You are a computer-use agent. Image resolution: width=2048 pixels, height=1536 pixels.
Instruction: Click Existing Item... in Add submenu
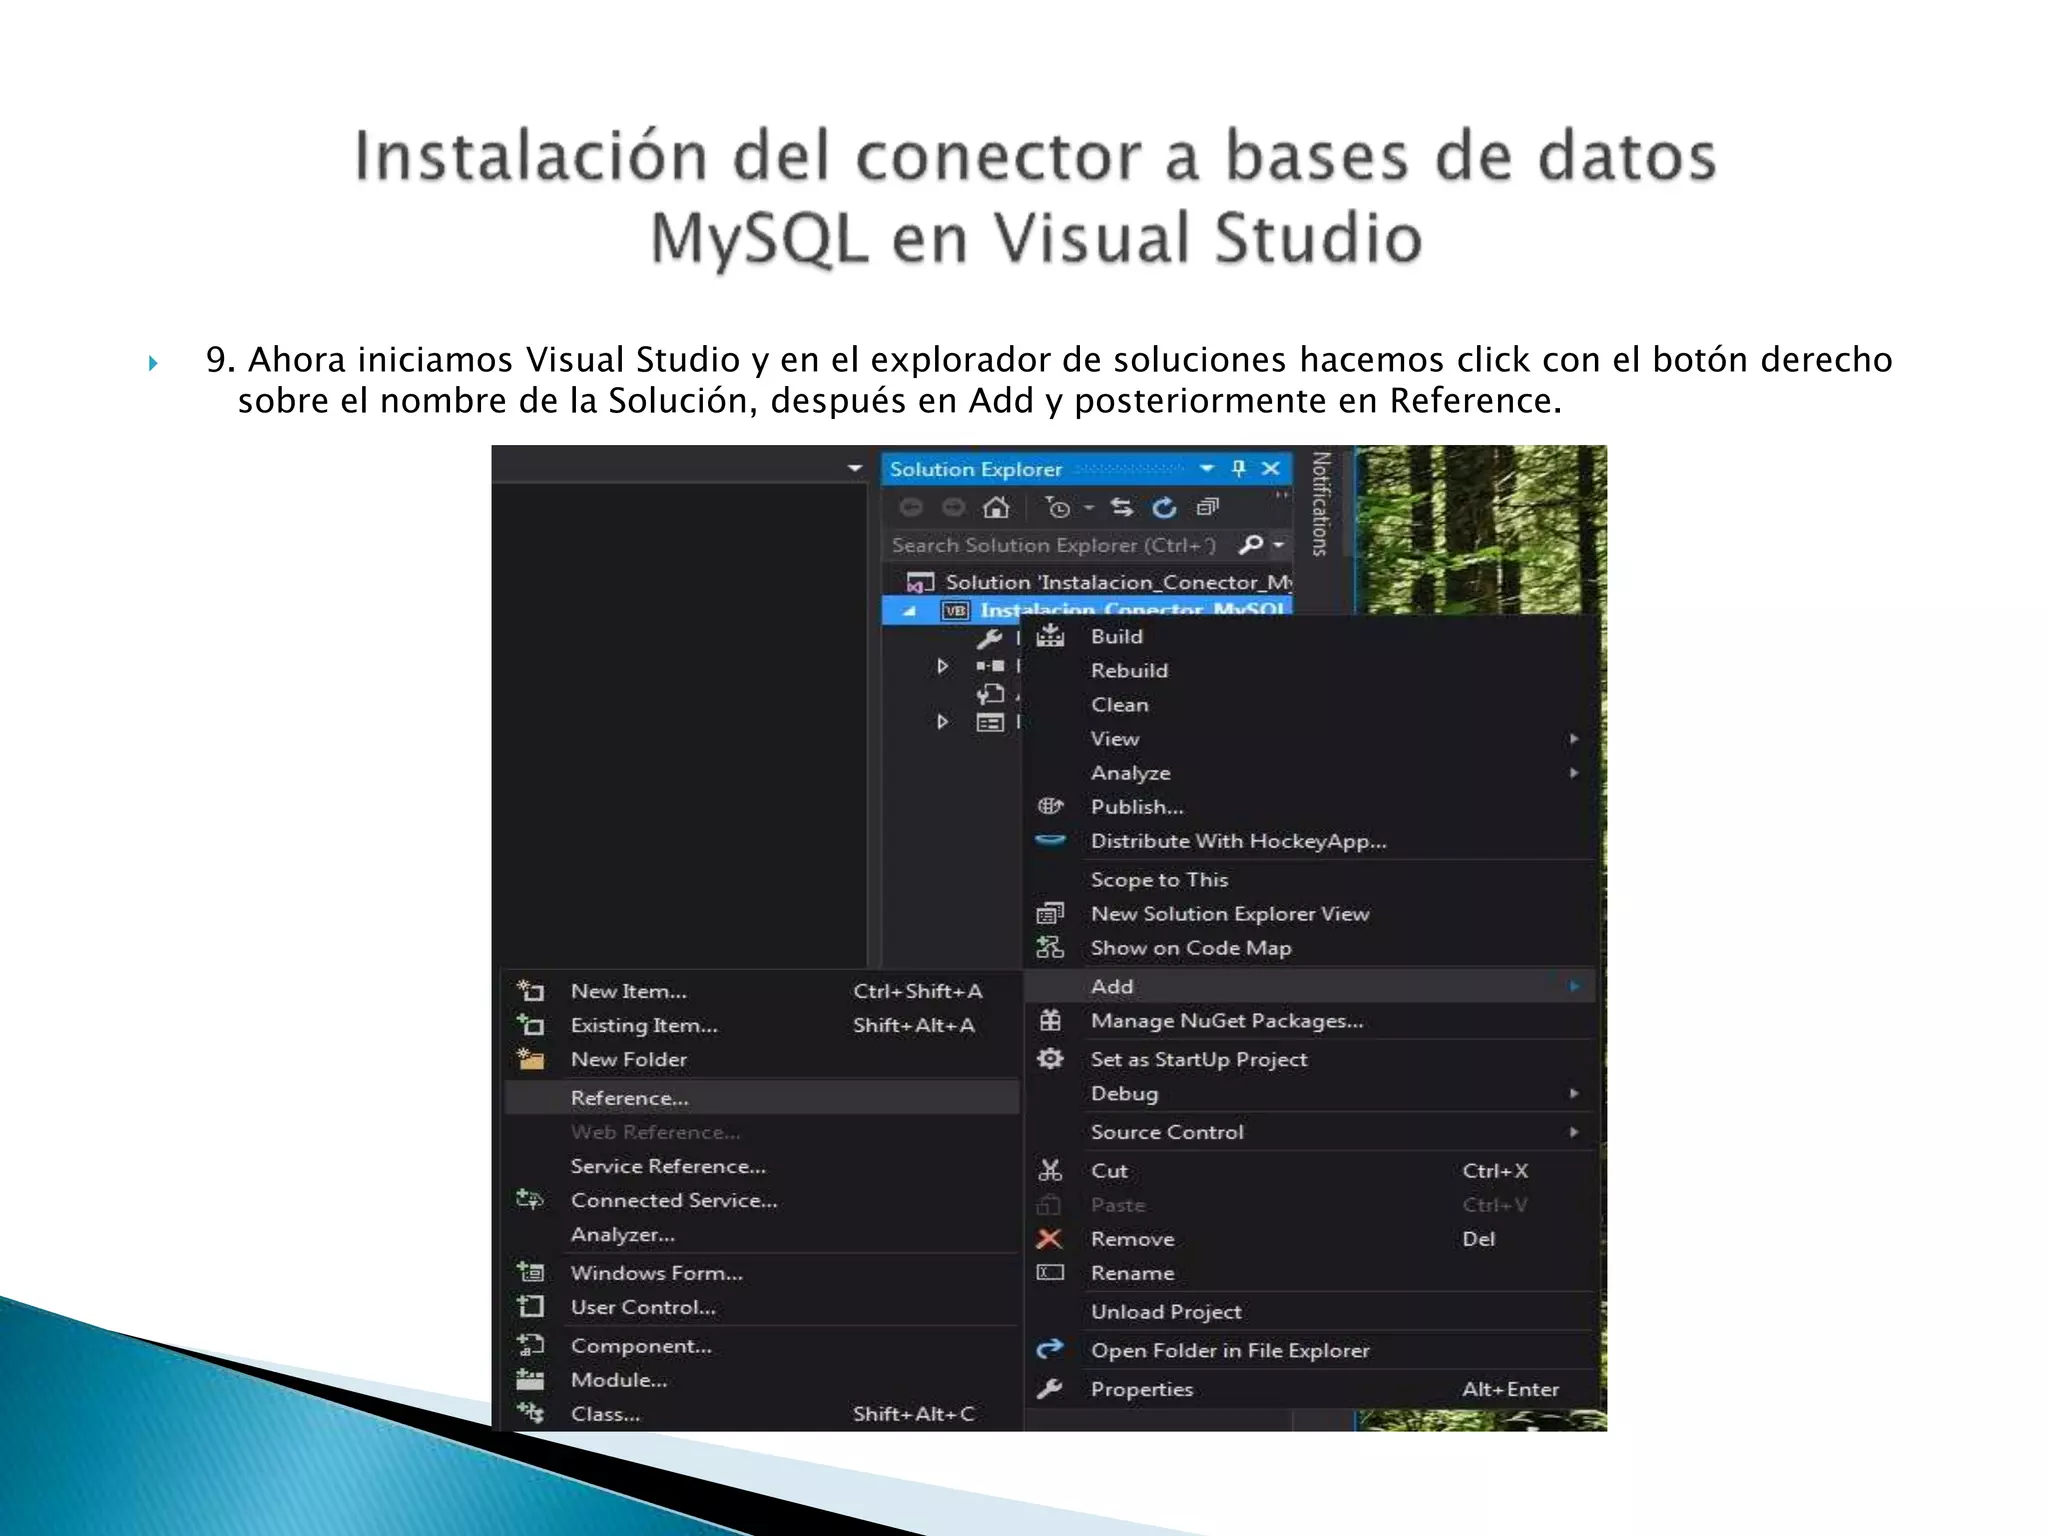pyautogui.click(x=762, y=1025)
